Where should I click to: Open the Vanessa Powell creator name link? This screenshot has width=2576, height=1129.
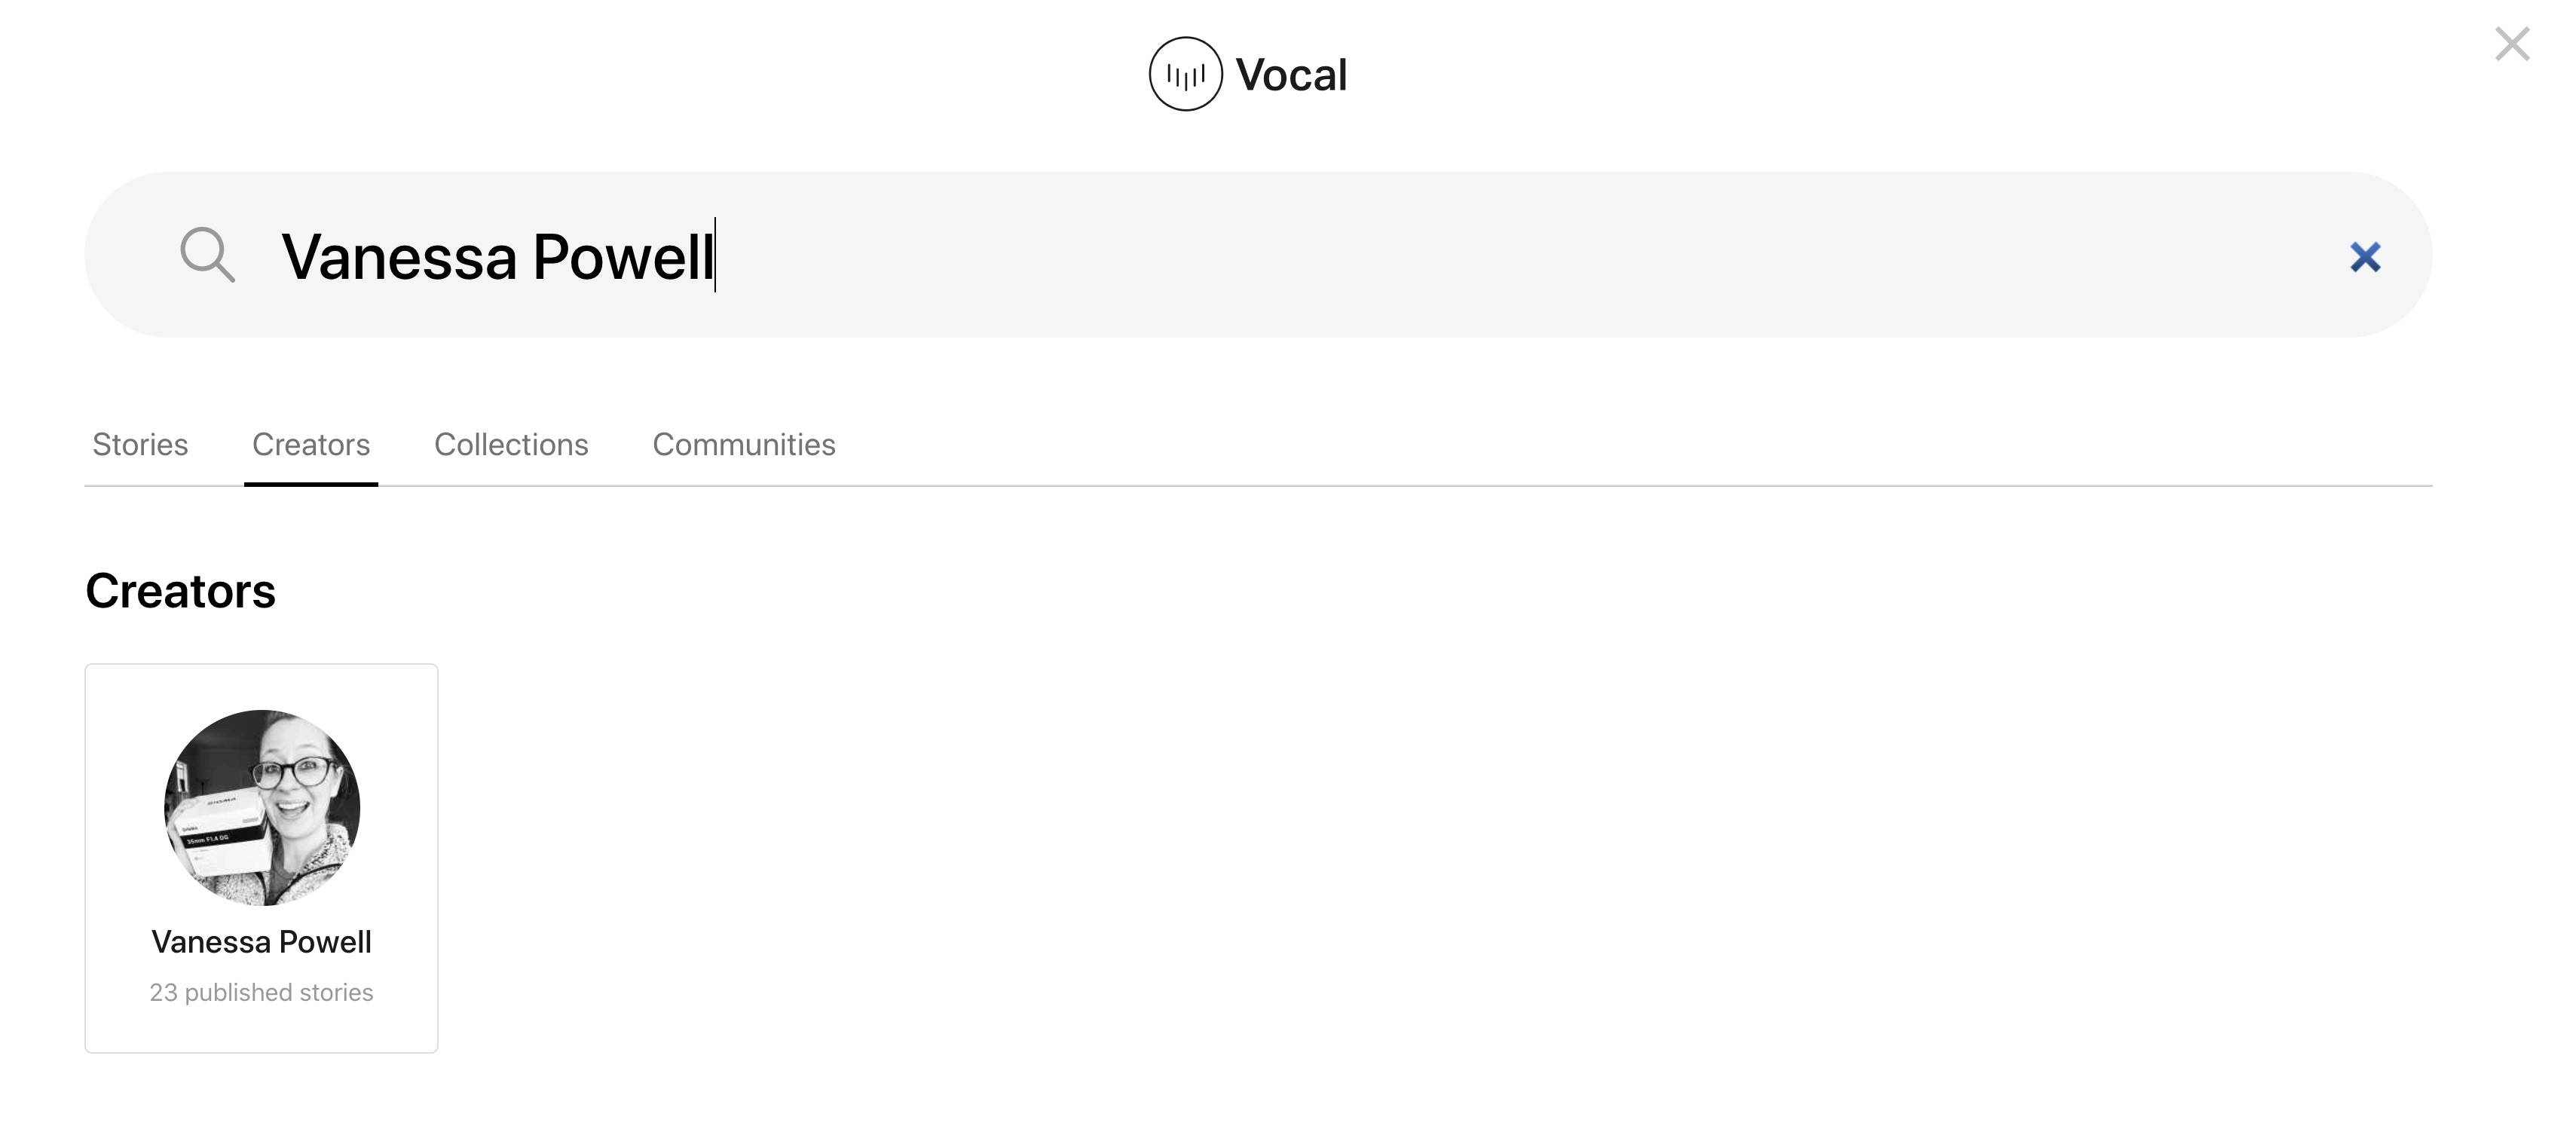tap(262, 942)
